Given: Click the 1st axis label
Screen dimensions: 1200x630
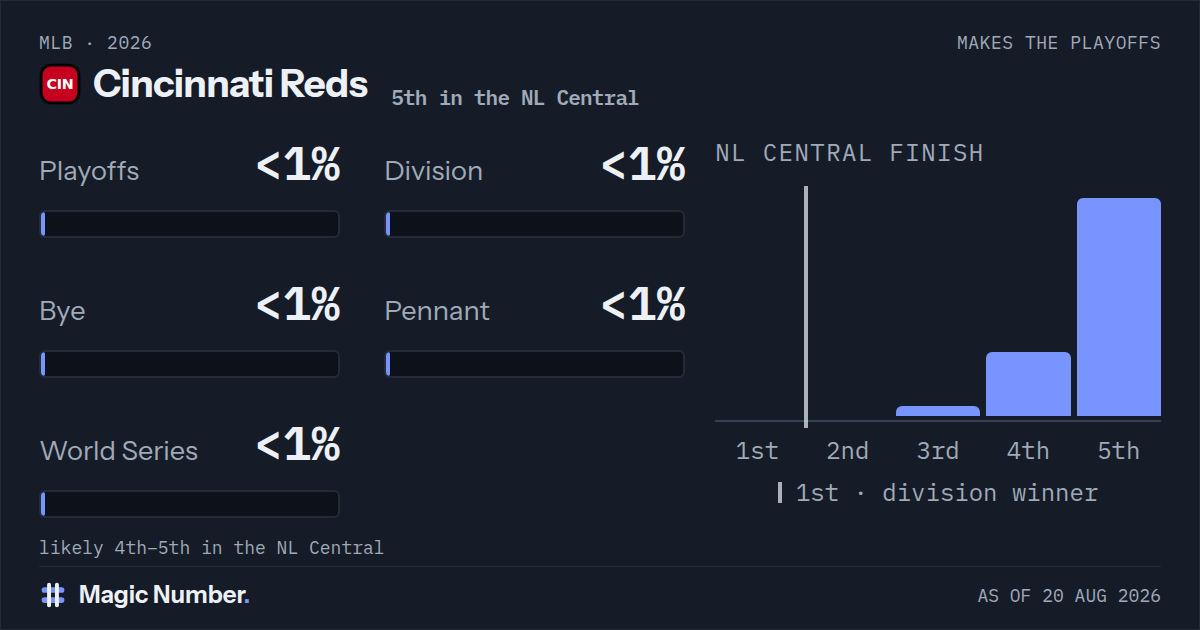Looking at the screenshot, I should pyautogui.click(x=757, y=451).
